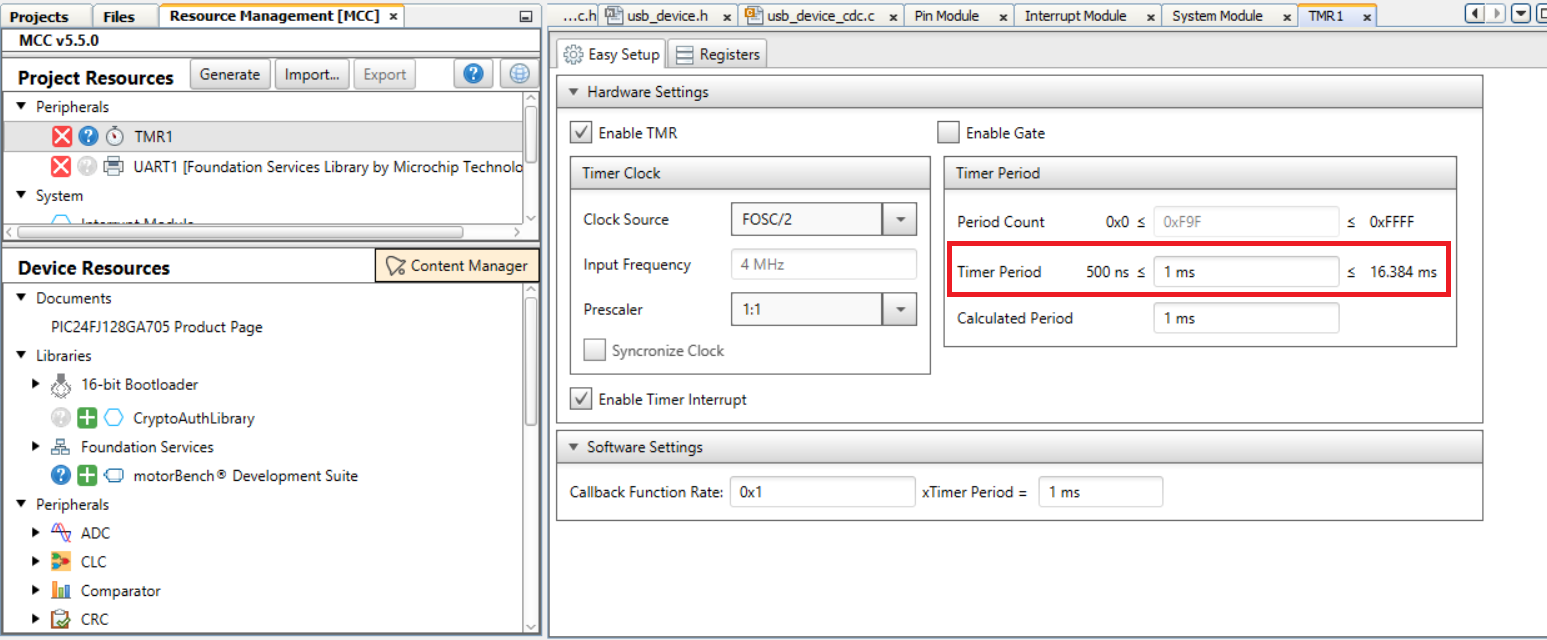This screenshot has height=640, width=1547.
Task: Collapse the Documents node in Device Resources
Action: (22, 298)
